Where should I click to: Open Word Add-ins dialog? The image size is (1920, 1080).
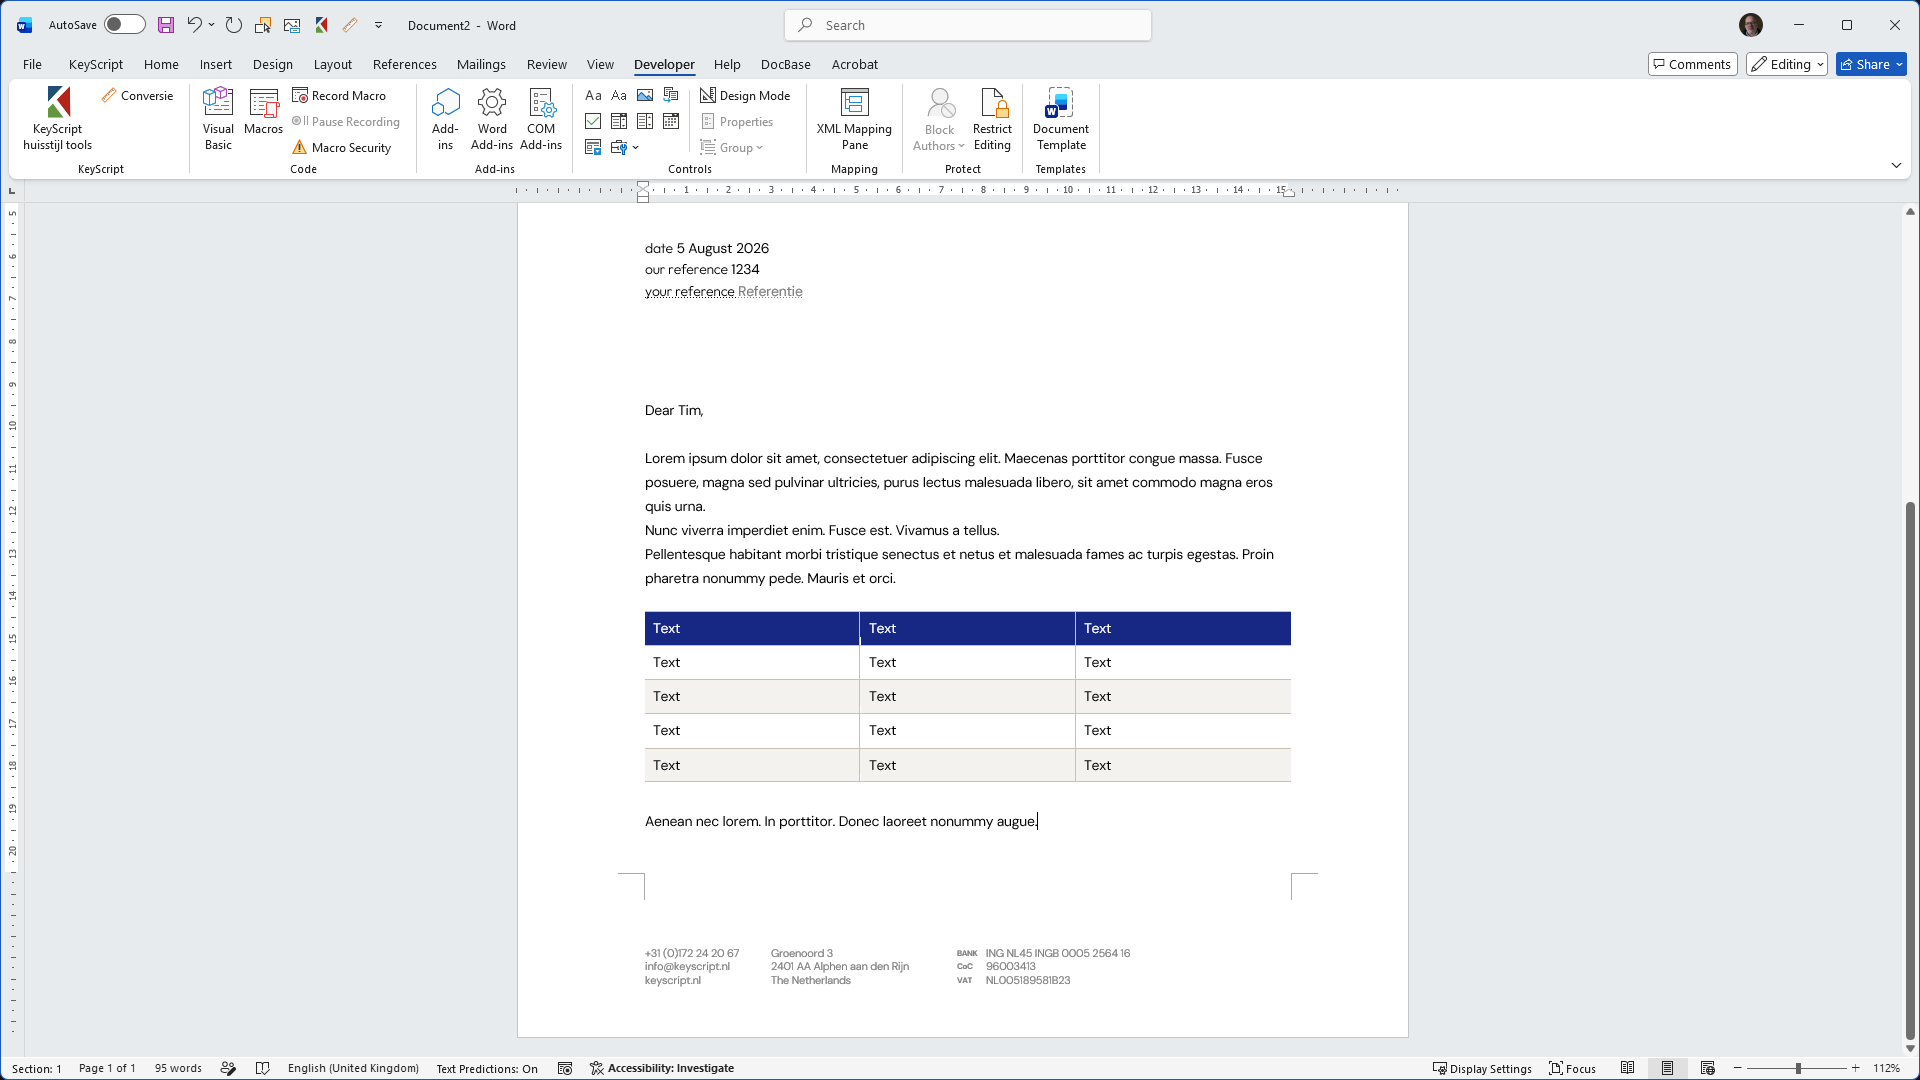(x=492, y=119)
